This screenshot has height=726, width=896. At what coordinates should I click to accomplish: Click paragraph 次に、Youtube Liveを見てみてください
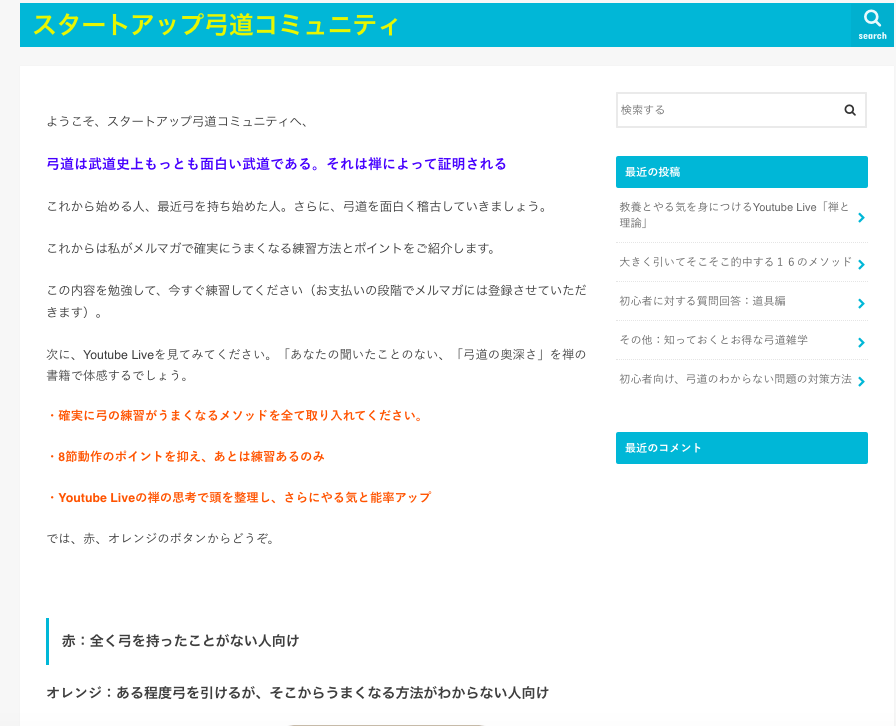[x=316, y=365]
